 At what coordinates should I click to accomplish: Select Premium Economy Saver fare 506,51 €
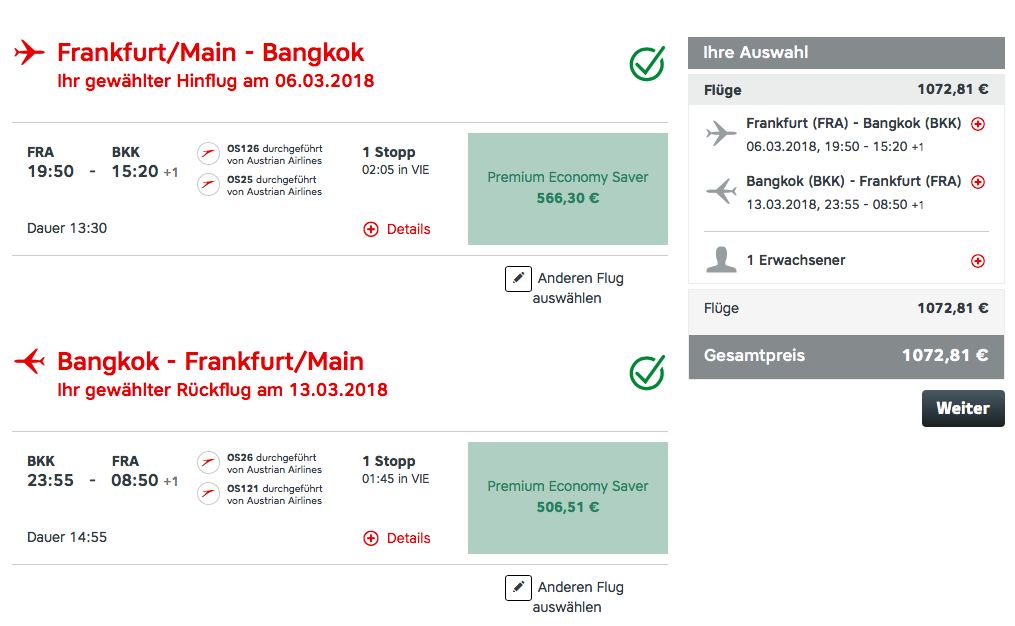567,498
